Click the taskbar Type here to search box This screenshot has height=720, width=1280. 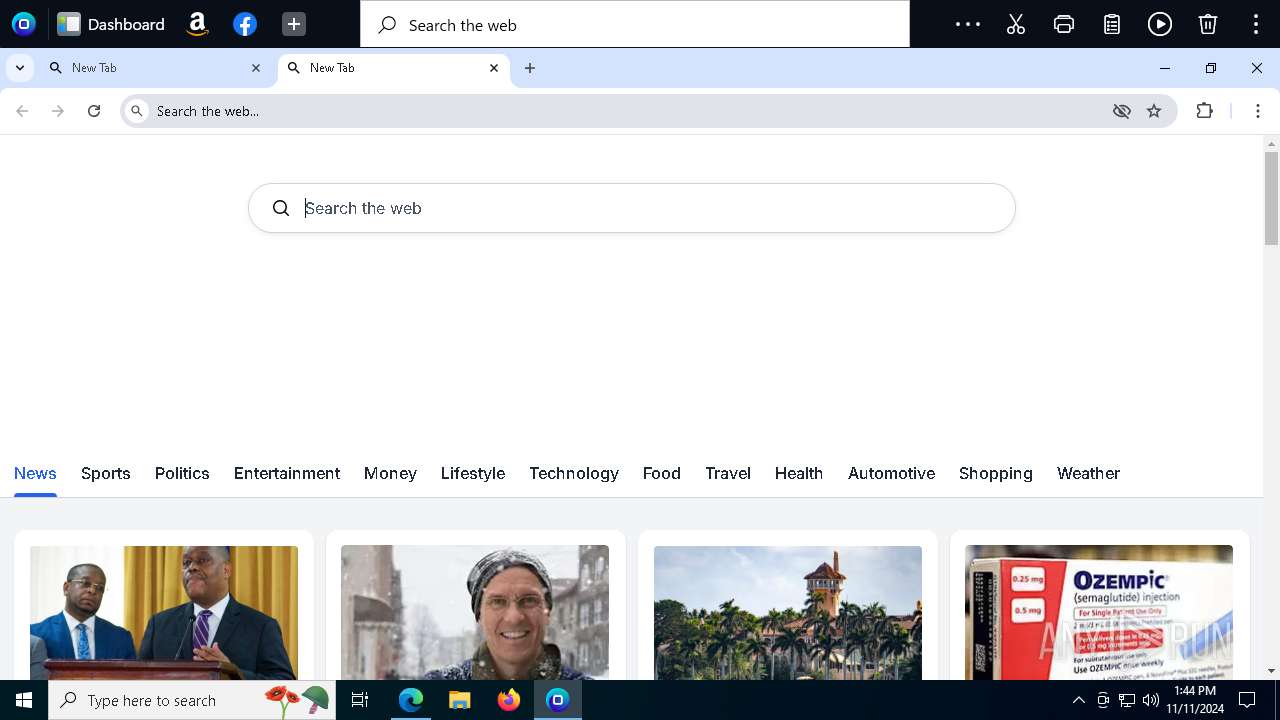pyautogui.click(x=191, y=700)
